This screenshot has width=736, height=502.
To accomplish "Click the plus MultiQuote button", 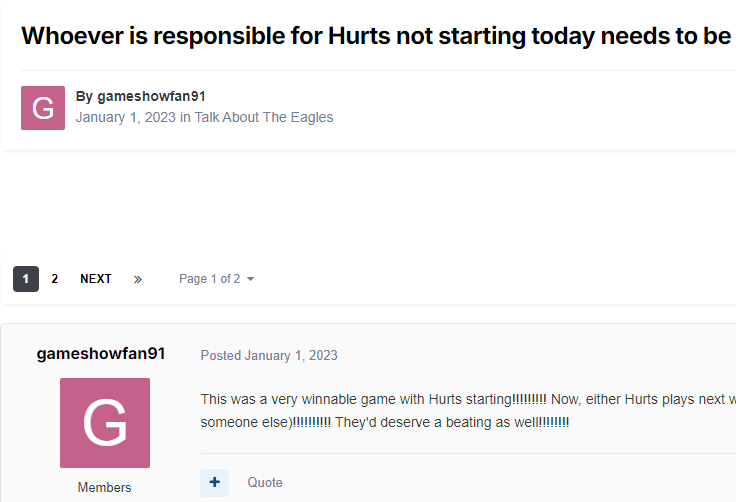I will (x=215, y=482).
